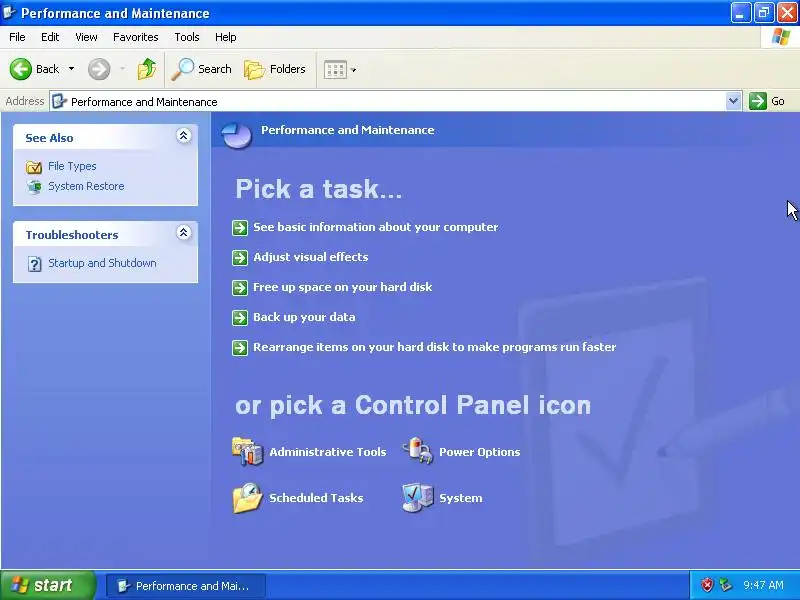Click the green Go arrow button

click(x=758, y=101)
